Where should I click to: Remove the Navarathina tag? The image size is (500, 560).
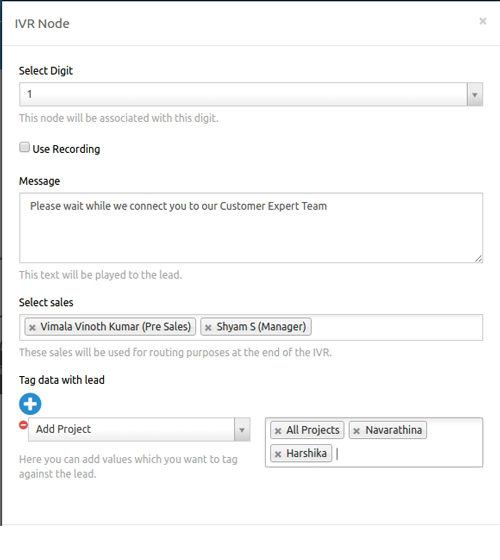[x=356, y=431]
